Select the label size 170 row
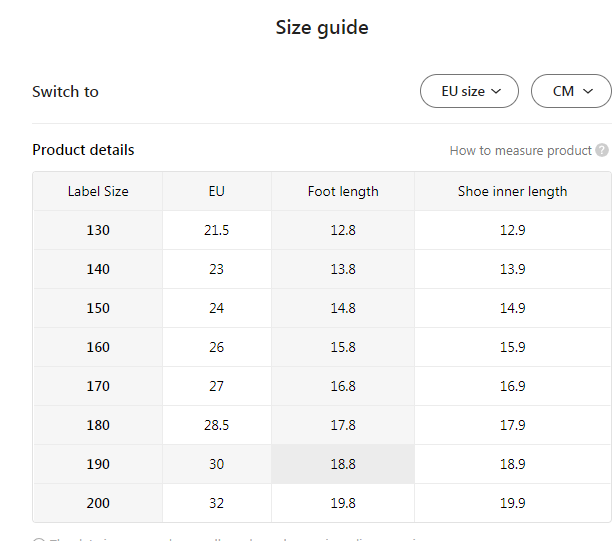This screenshot has height=541, width=616. (x=98, y=386)
